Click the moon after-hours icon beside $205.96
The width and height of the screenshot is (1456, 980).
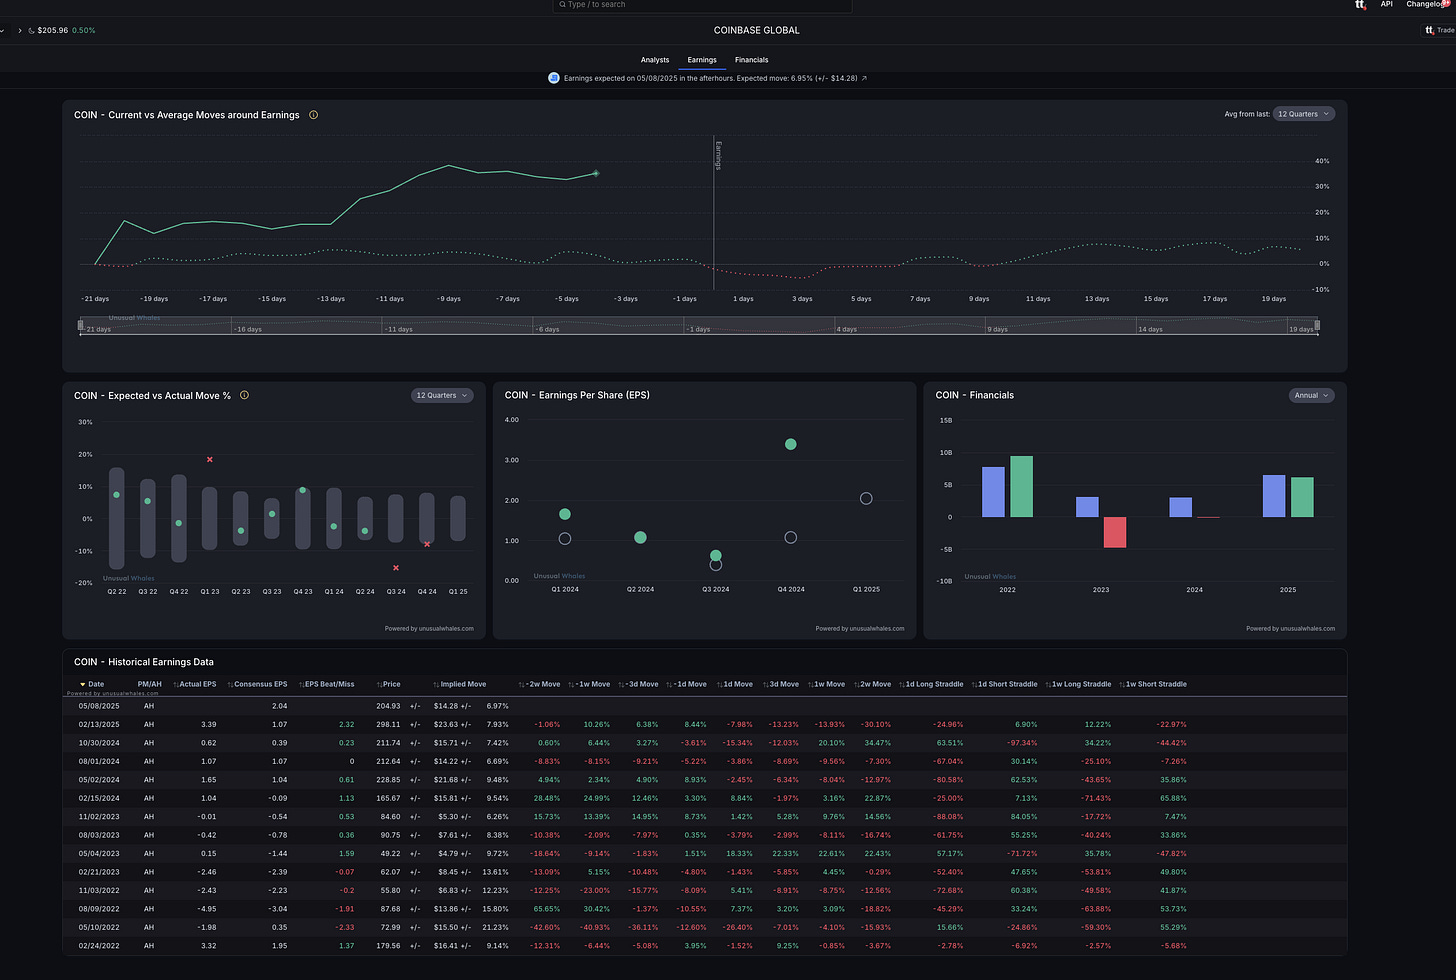[31, 31]
